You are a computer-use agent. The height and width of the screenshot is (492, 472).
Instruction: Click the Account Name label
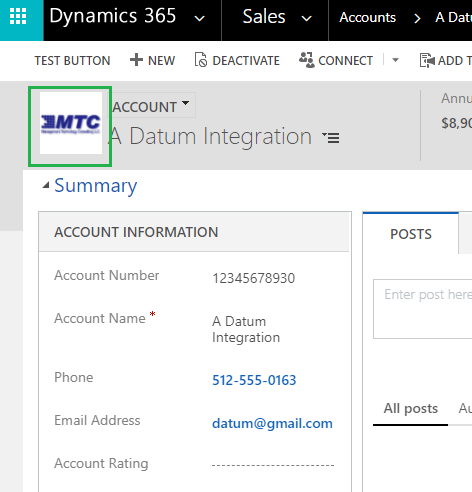point(100,318)
